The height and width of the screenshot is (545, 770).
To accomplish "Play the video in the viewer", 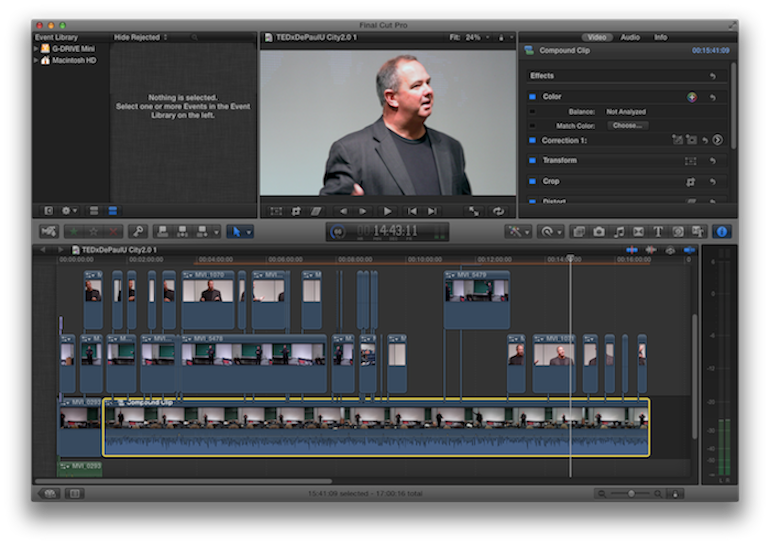I will coord(387,211).
